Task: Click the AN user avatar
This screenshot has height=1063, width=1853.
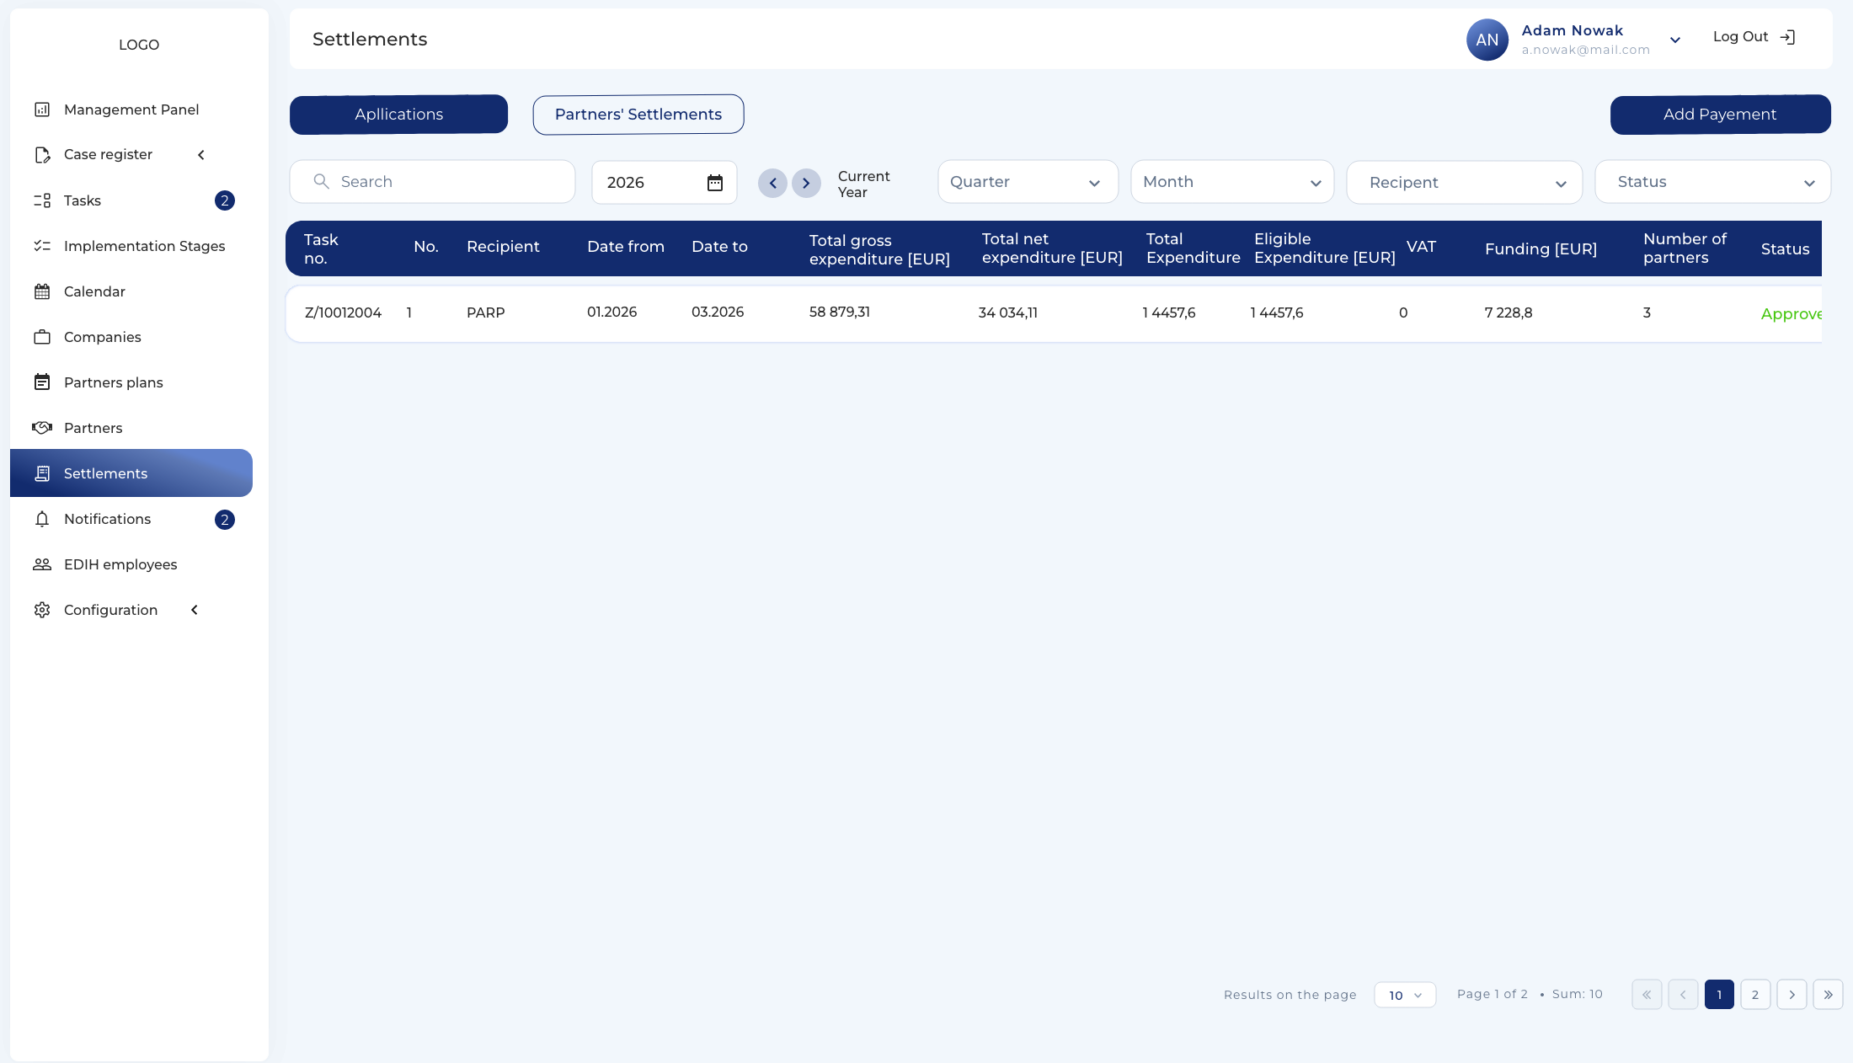Action: [1487, 40]
